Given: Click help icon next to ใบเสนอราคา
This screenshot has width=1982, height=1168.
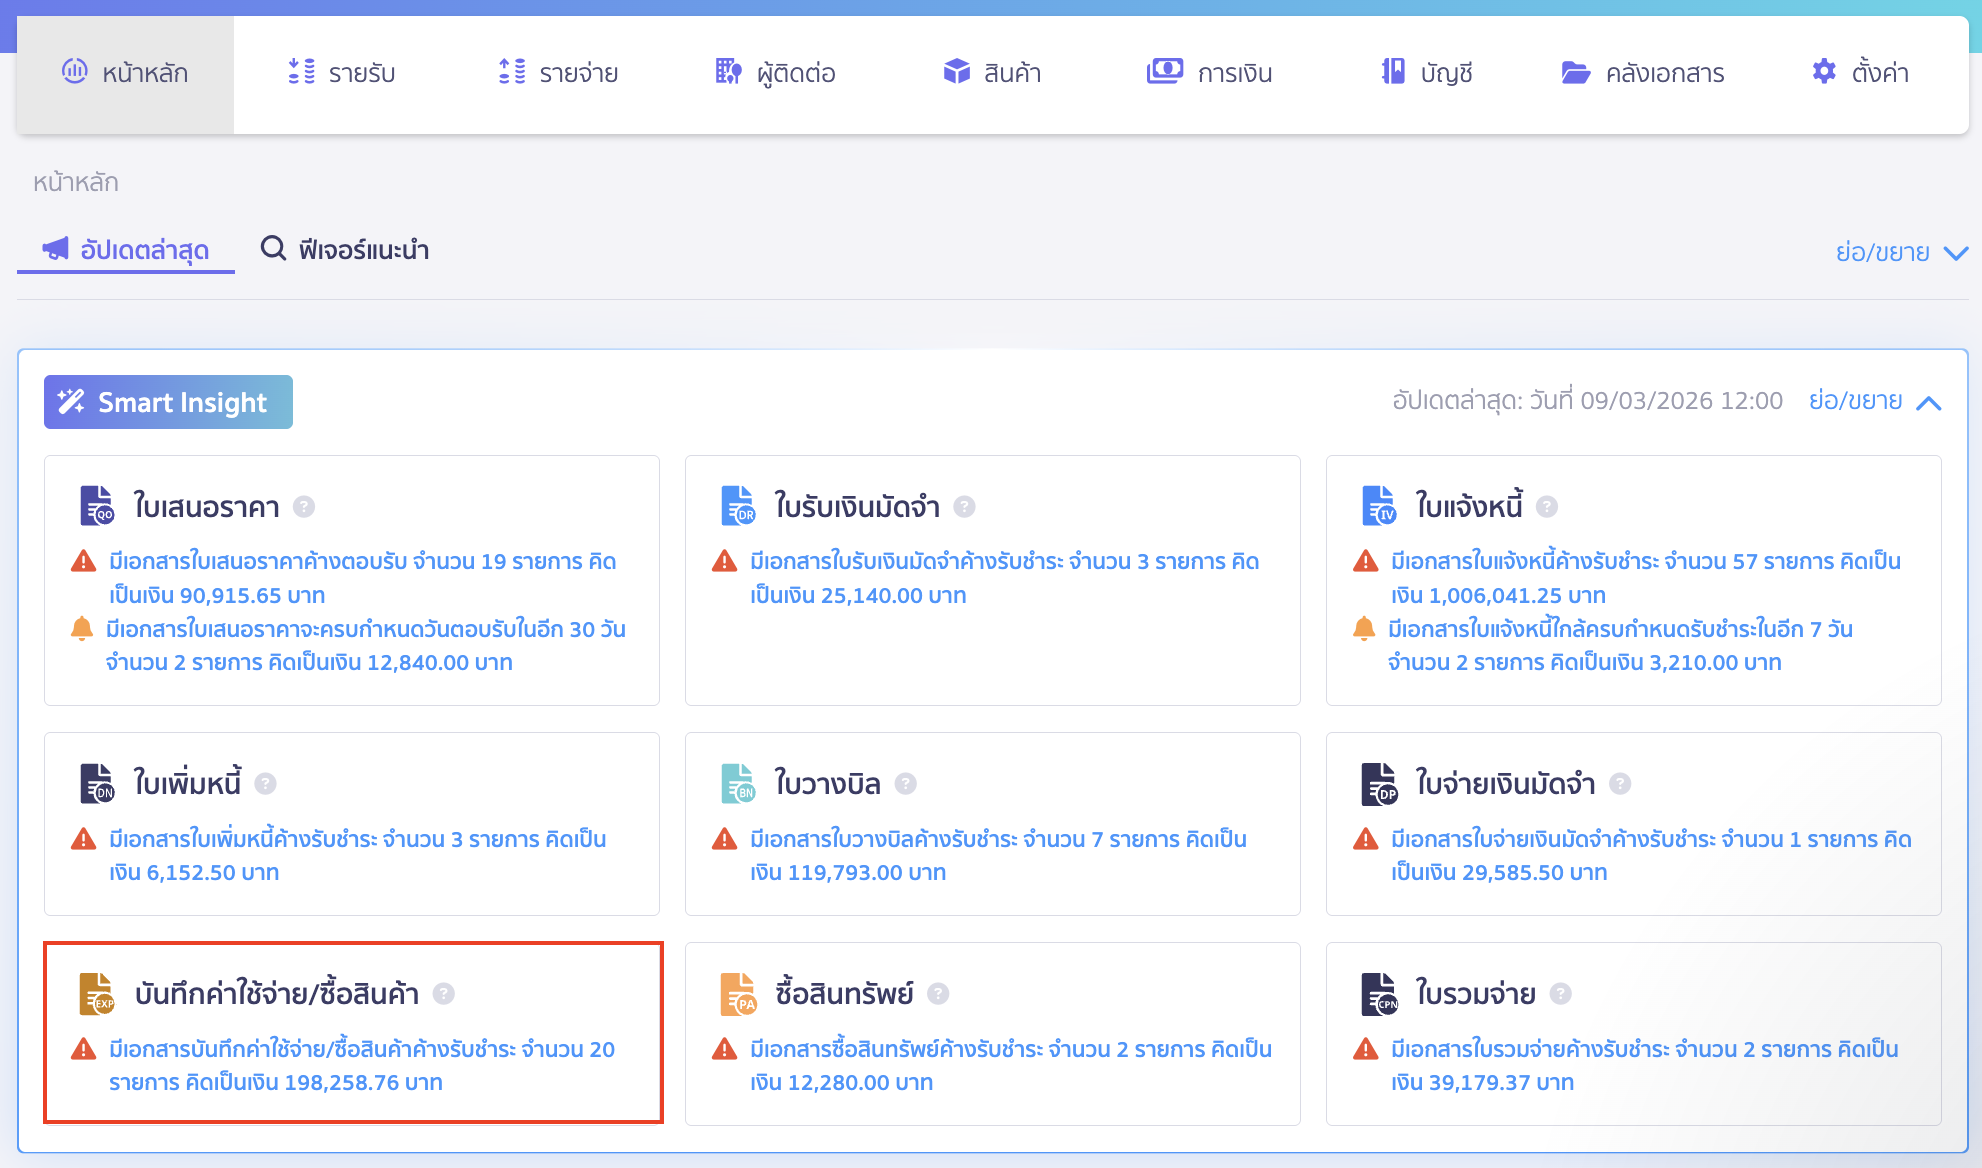Looking at the screenshot, I should (x=304, y=507).
